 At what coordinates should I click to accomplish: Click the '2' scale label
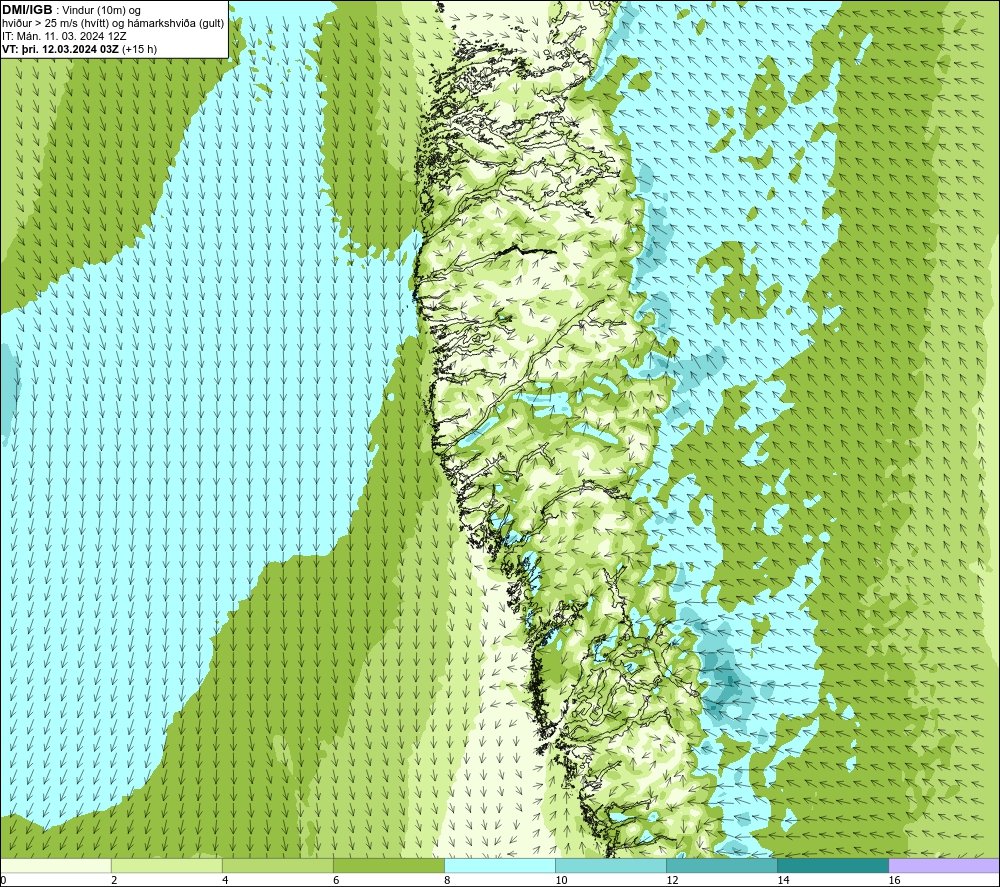point(114,880)
